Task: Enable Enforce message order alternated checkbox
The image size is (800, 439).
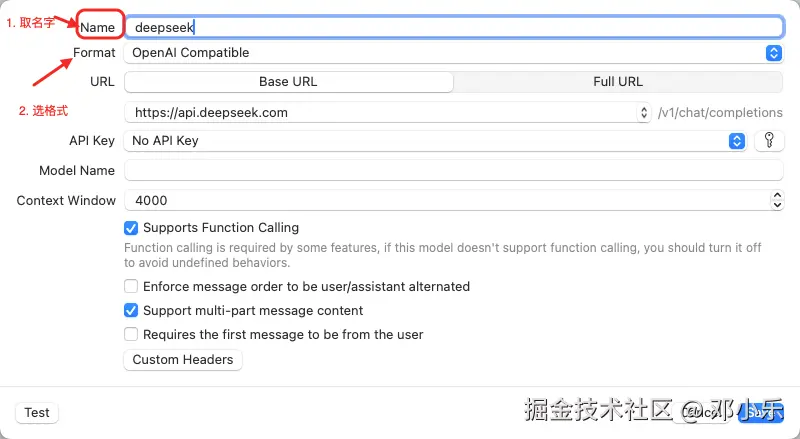Action: [131, 286]
